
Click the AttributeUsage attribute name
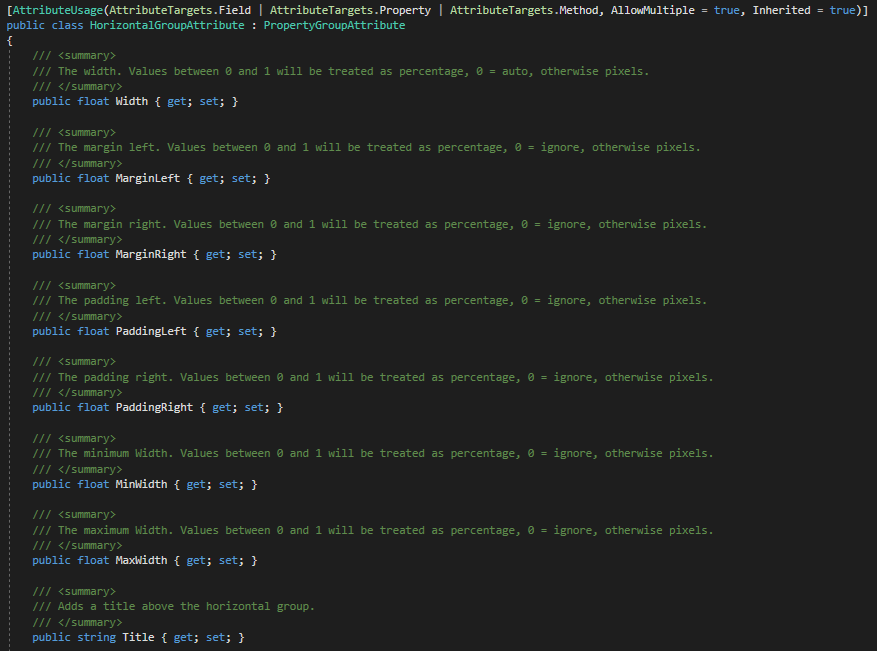(58, 10)
